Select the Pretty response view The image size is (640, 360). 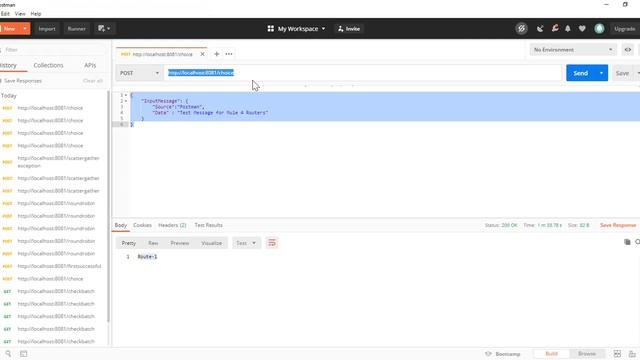[x=129, y=243]
